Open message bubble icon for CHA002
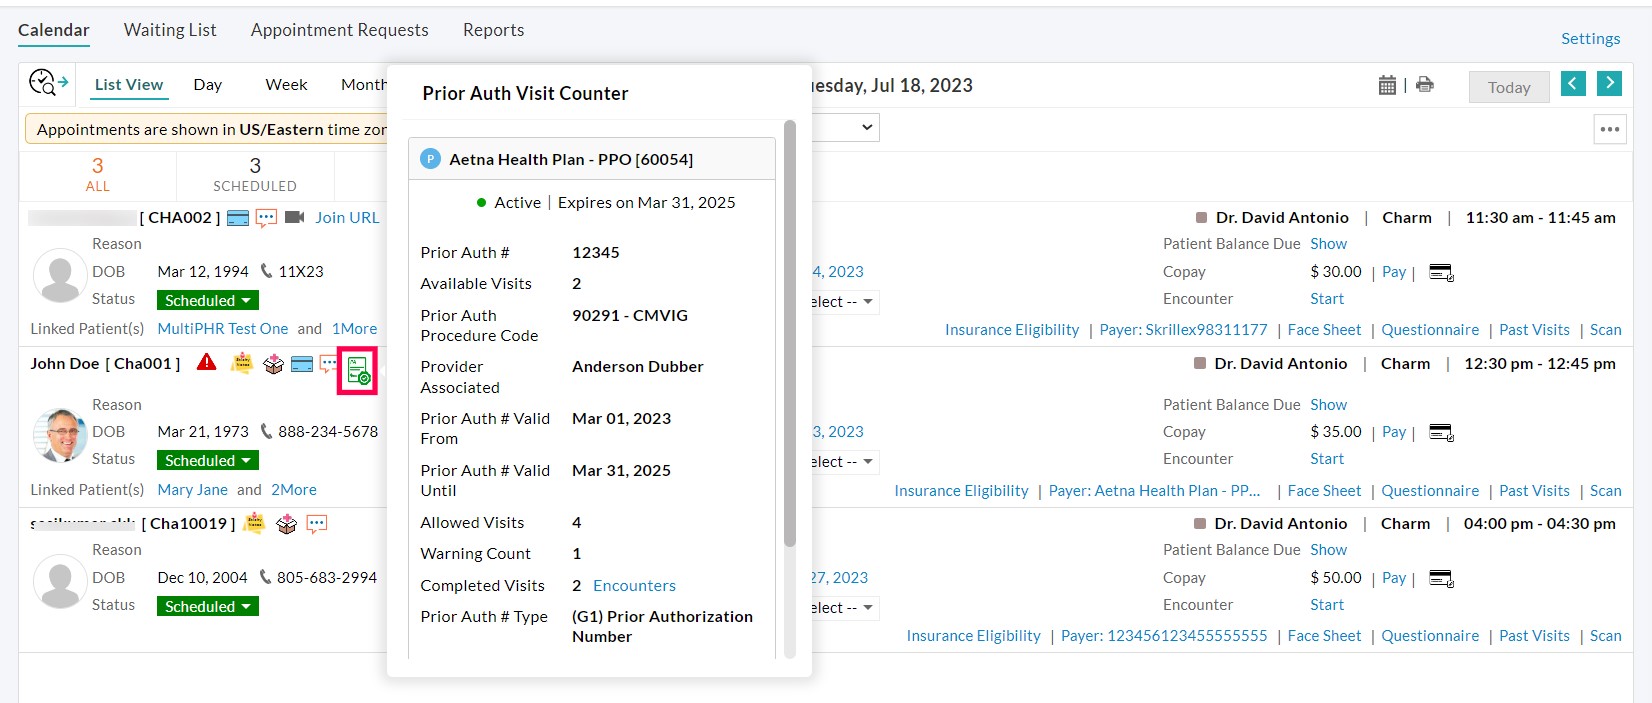Viewport: 1652px width, 703px height. pos(266,218)
